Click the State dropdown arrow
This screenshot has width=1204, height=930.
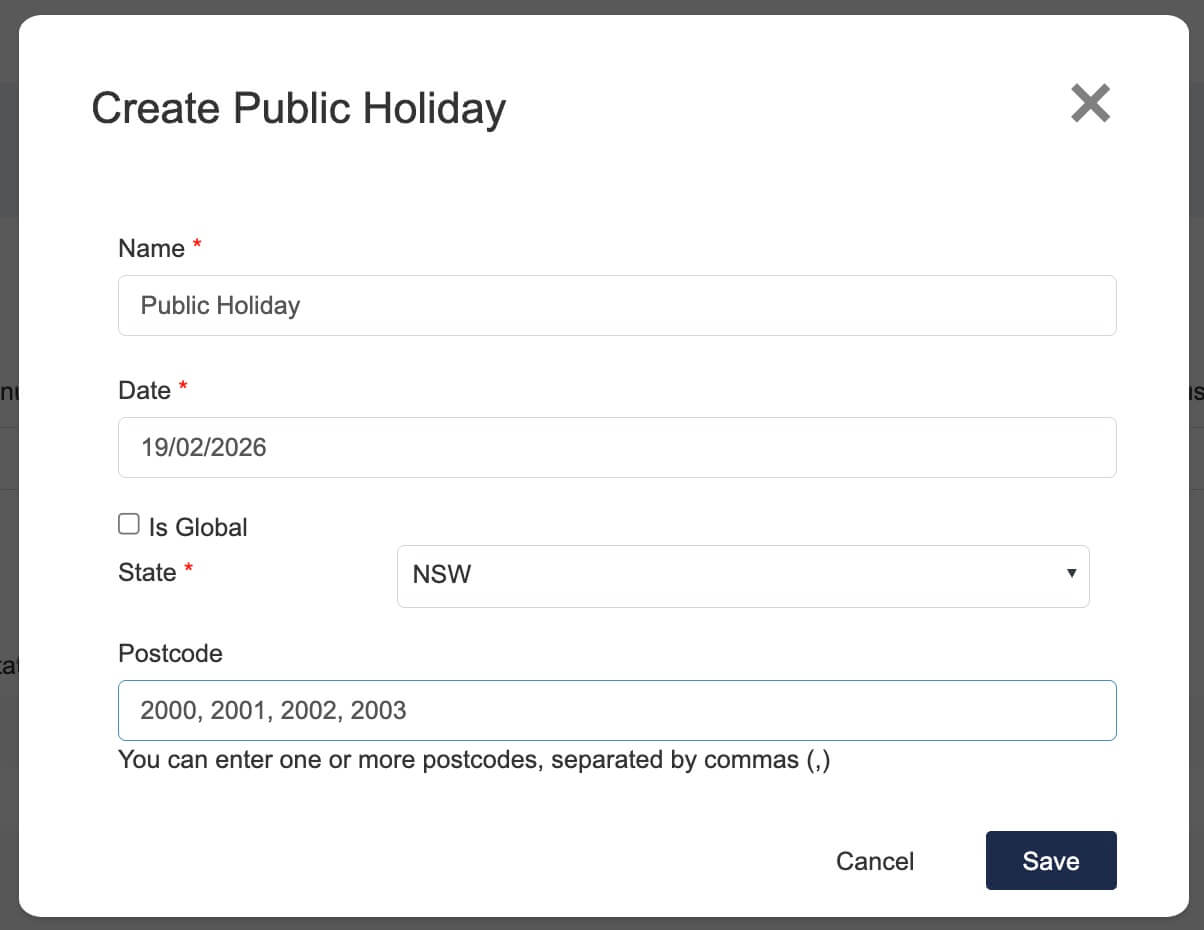[1071, 574]
